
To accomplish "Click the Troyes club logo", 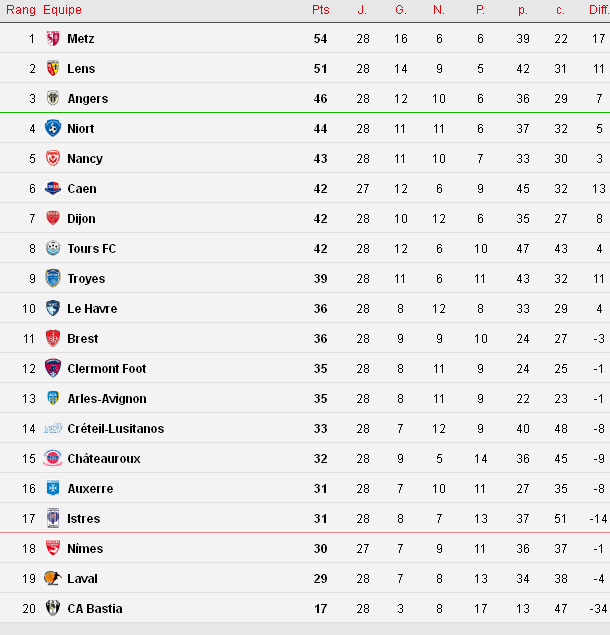I will pos(53,279).
